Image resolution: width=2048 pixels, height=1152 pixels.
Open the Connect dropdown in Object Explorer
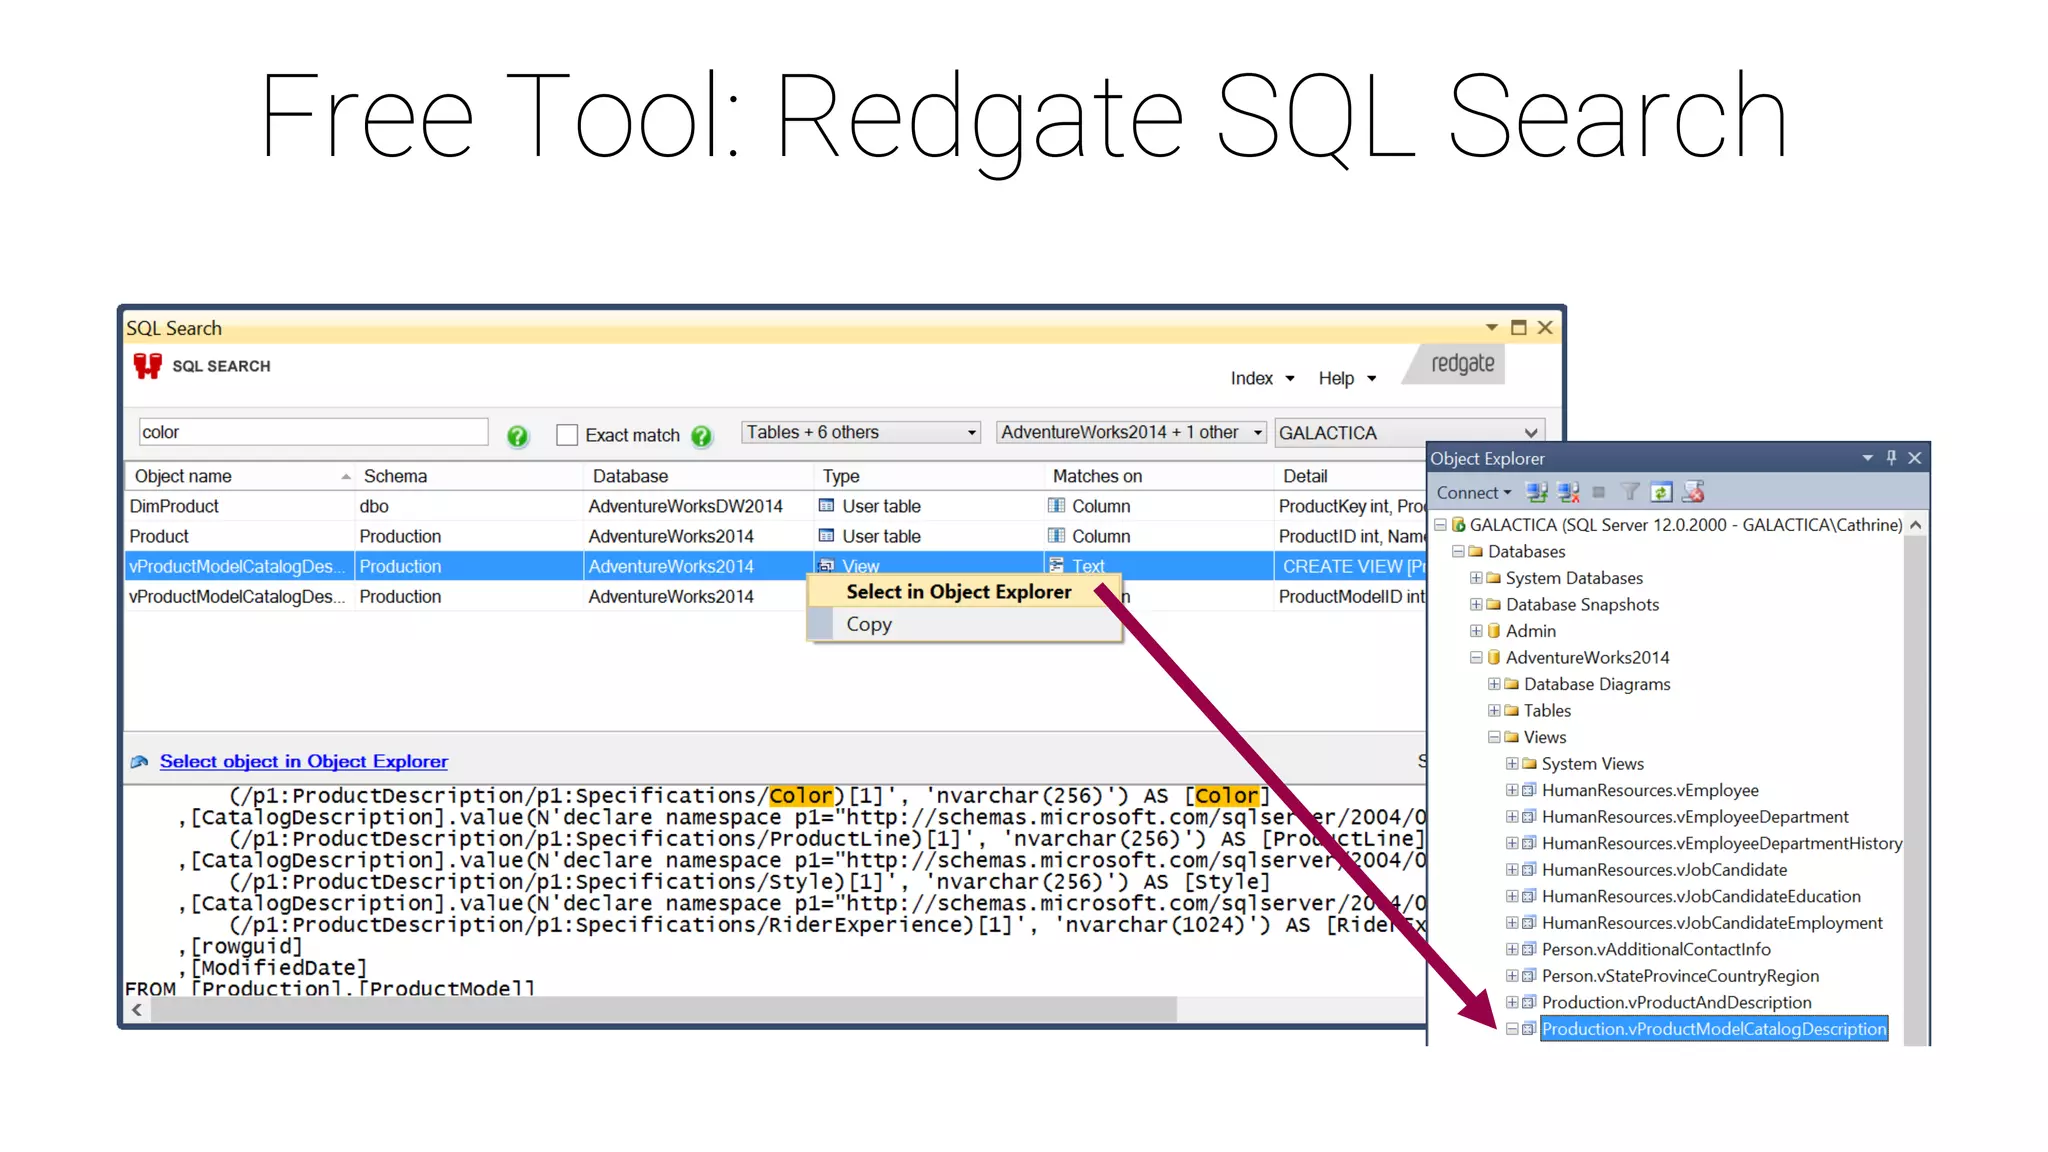1474,492
